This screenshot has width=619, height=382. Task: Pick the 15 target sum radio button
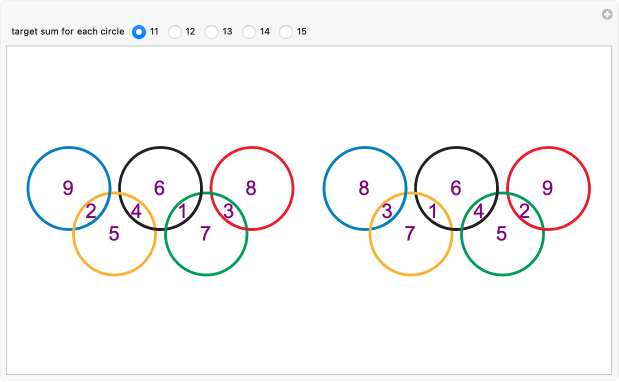pos(286,32)
